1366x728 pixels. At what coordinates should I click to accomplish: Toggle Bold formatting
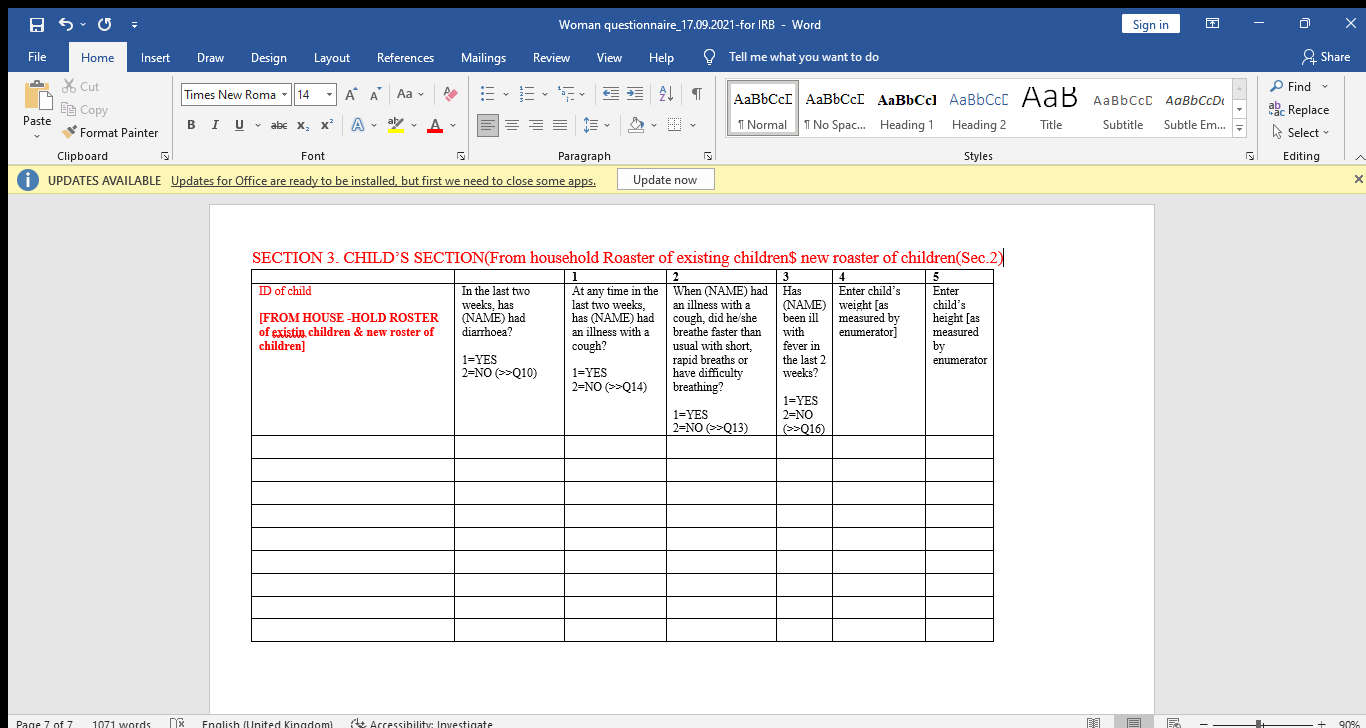191,125
